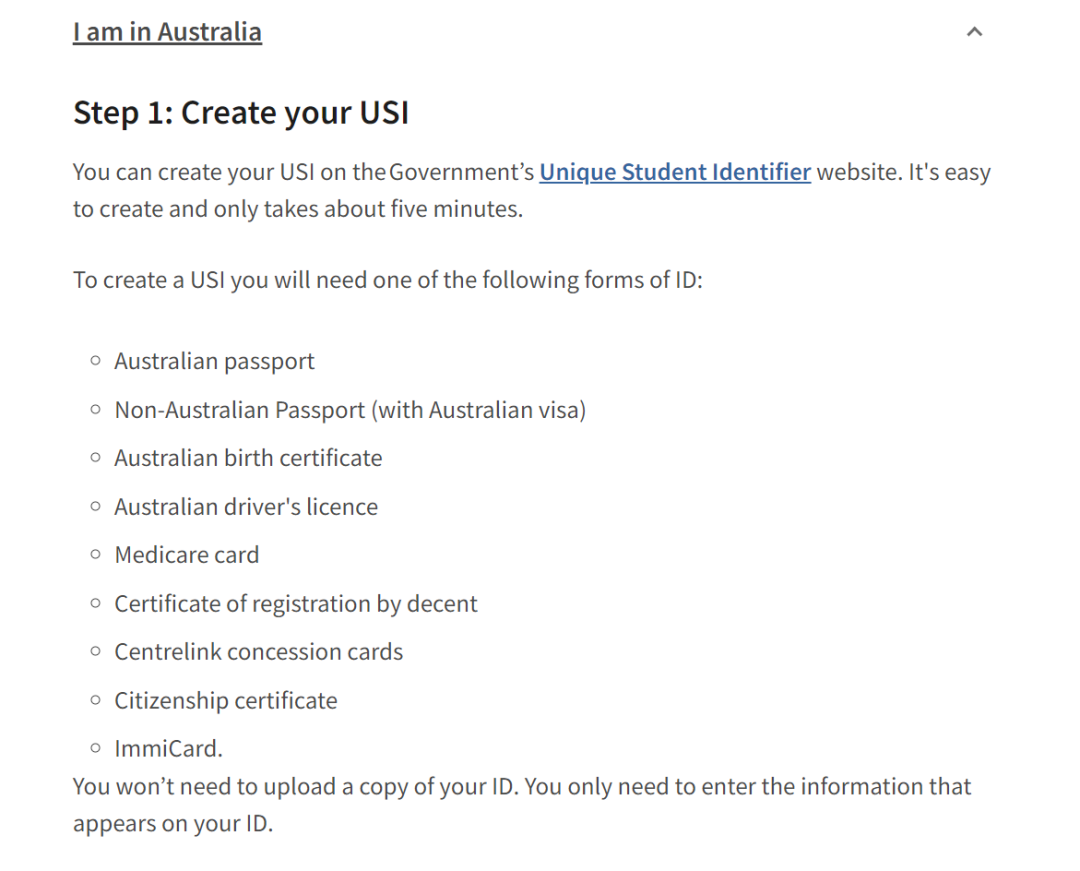Click the 'Australian driver's licence' list entry
This screenshot has height=871, width=1080.
[246, 507]
